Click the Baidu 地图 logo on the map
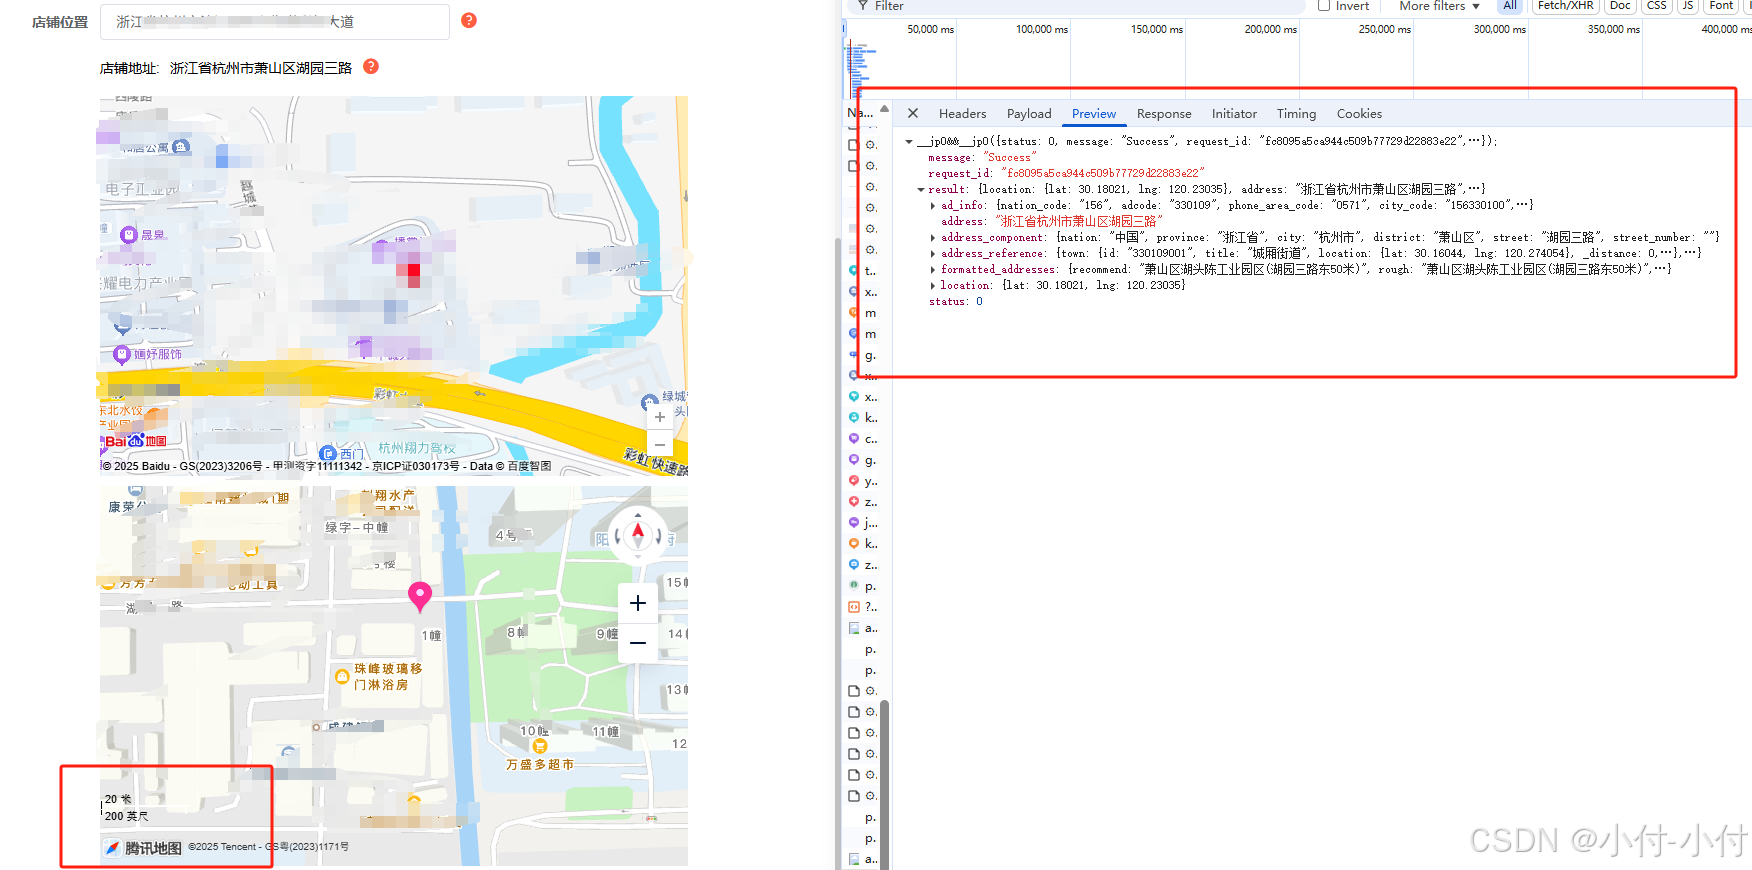 coord(134,440)
